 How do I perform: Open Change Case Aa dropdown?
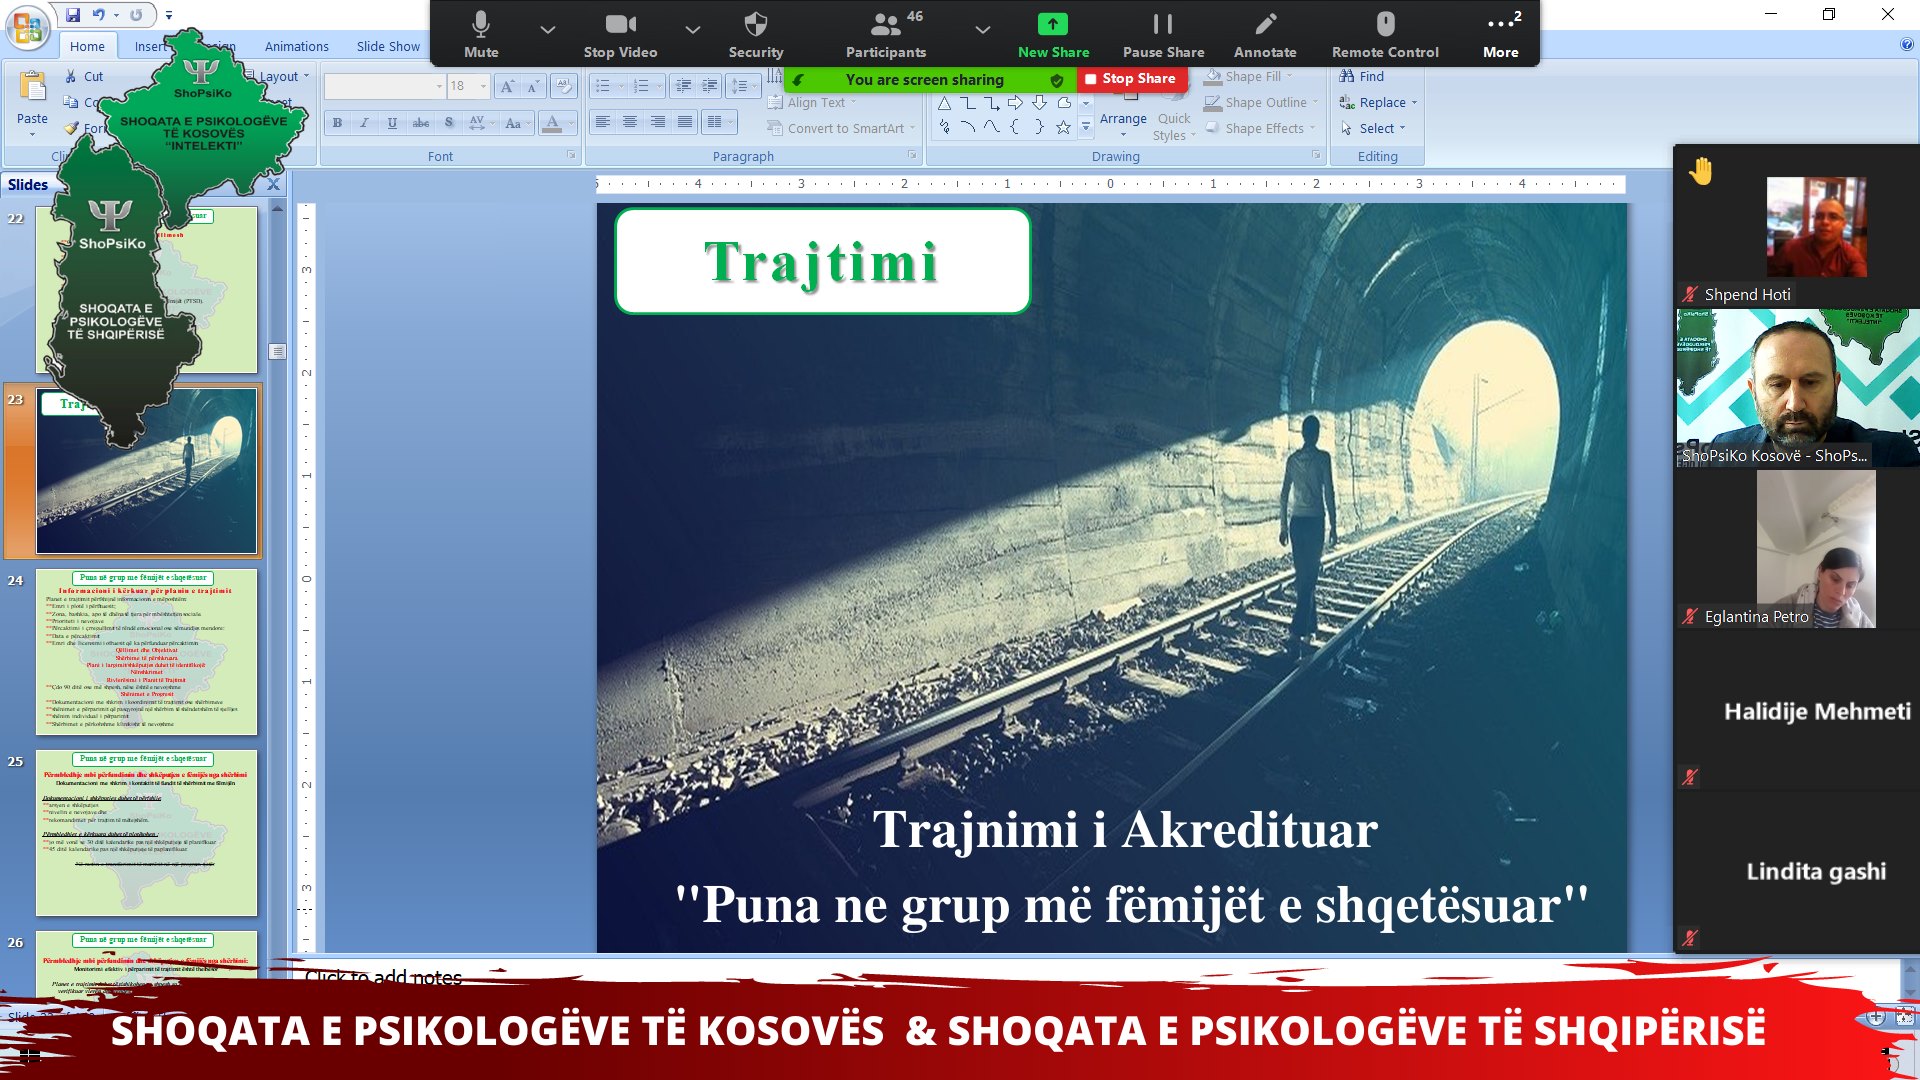click(x=516, y=123)
